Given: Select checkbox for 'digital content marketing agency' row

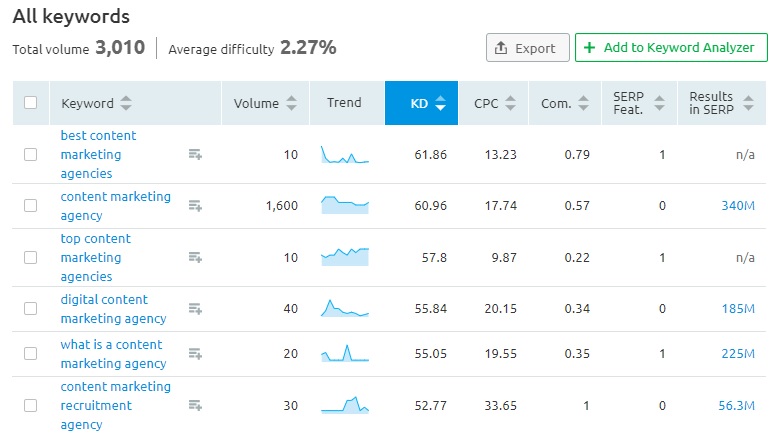Looking at the screenshot, I should coord(31,309).
